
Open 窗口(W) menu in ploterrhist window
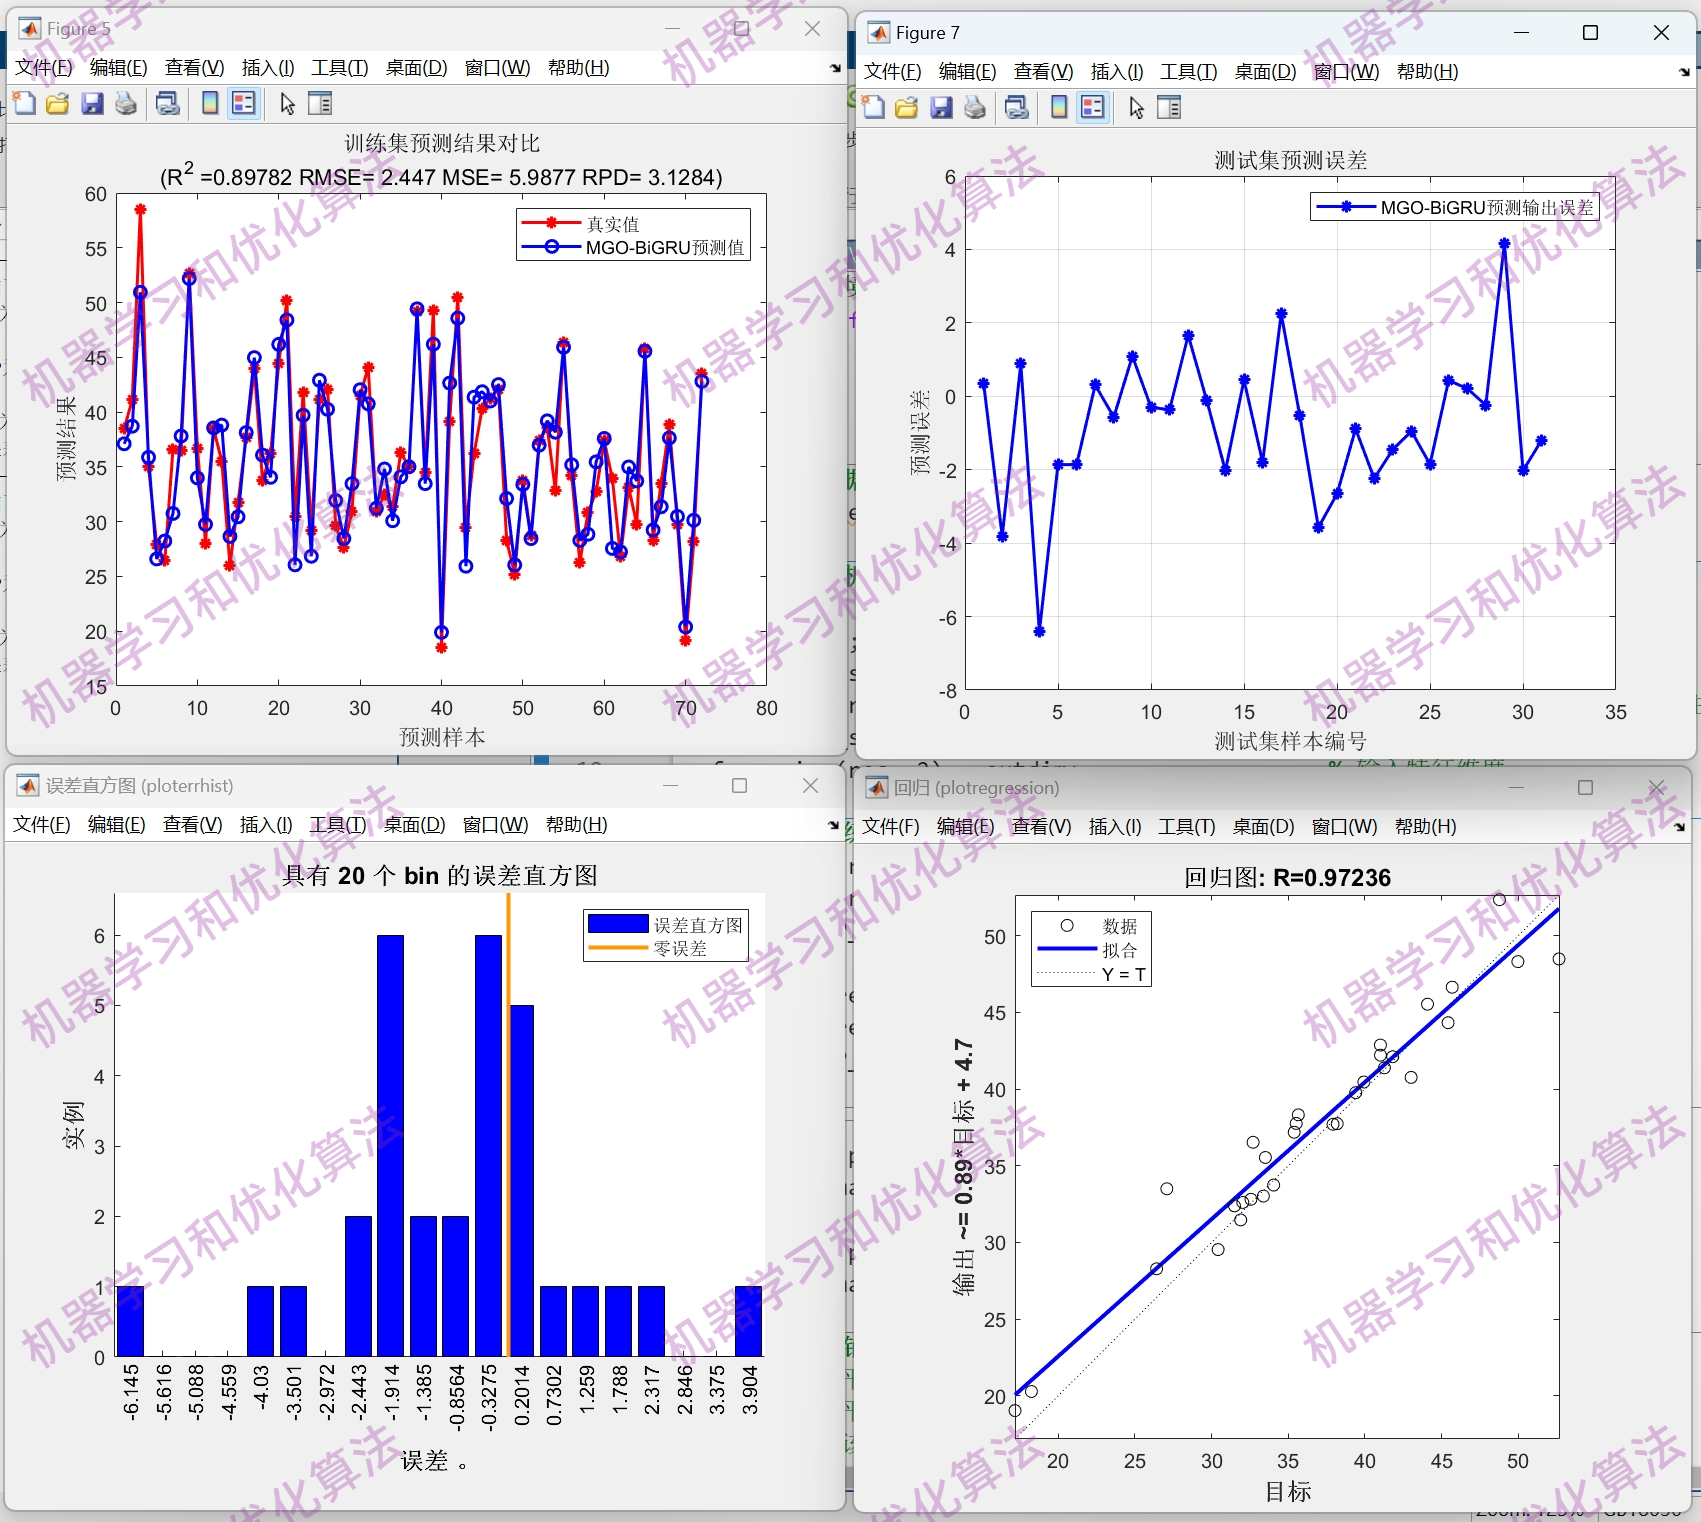496,825
